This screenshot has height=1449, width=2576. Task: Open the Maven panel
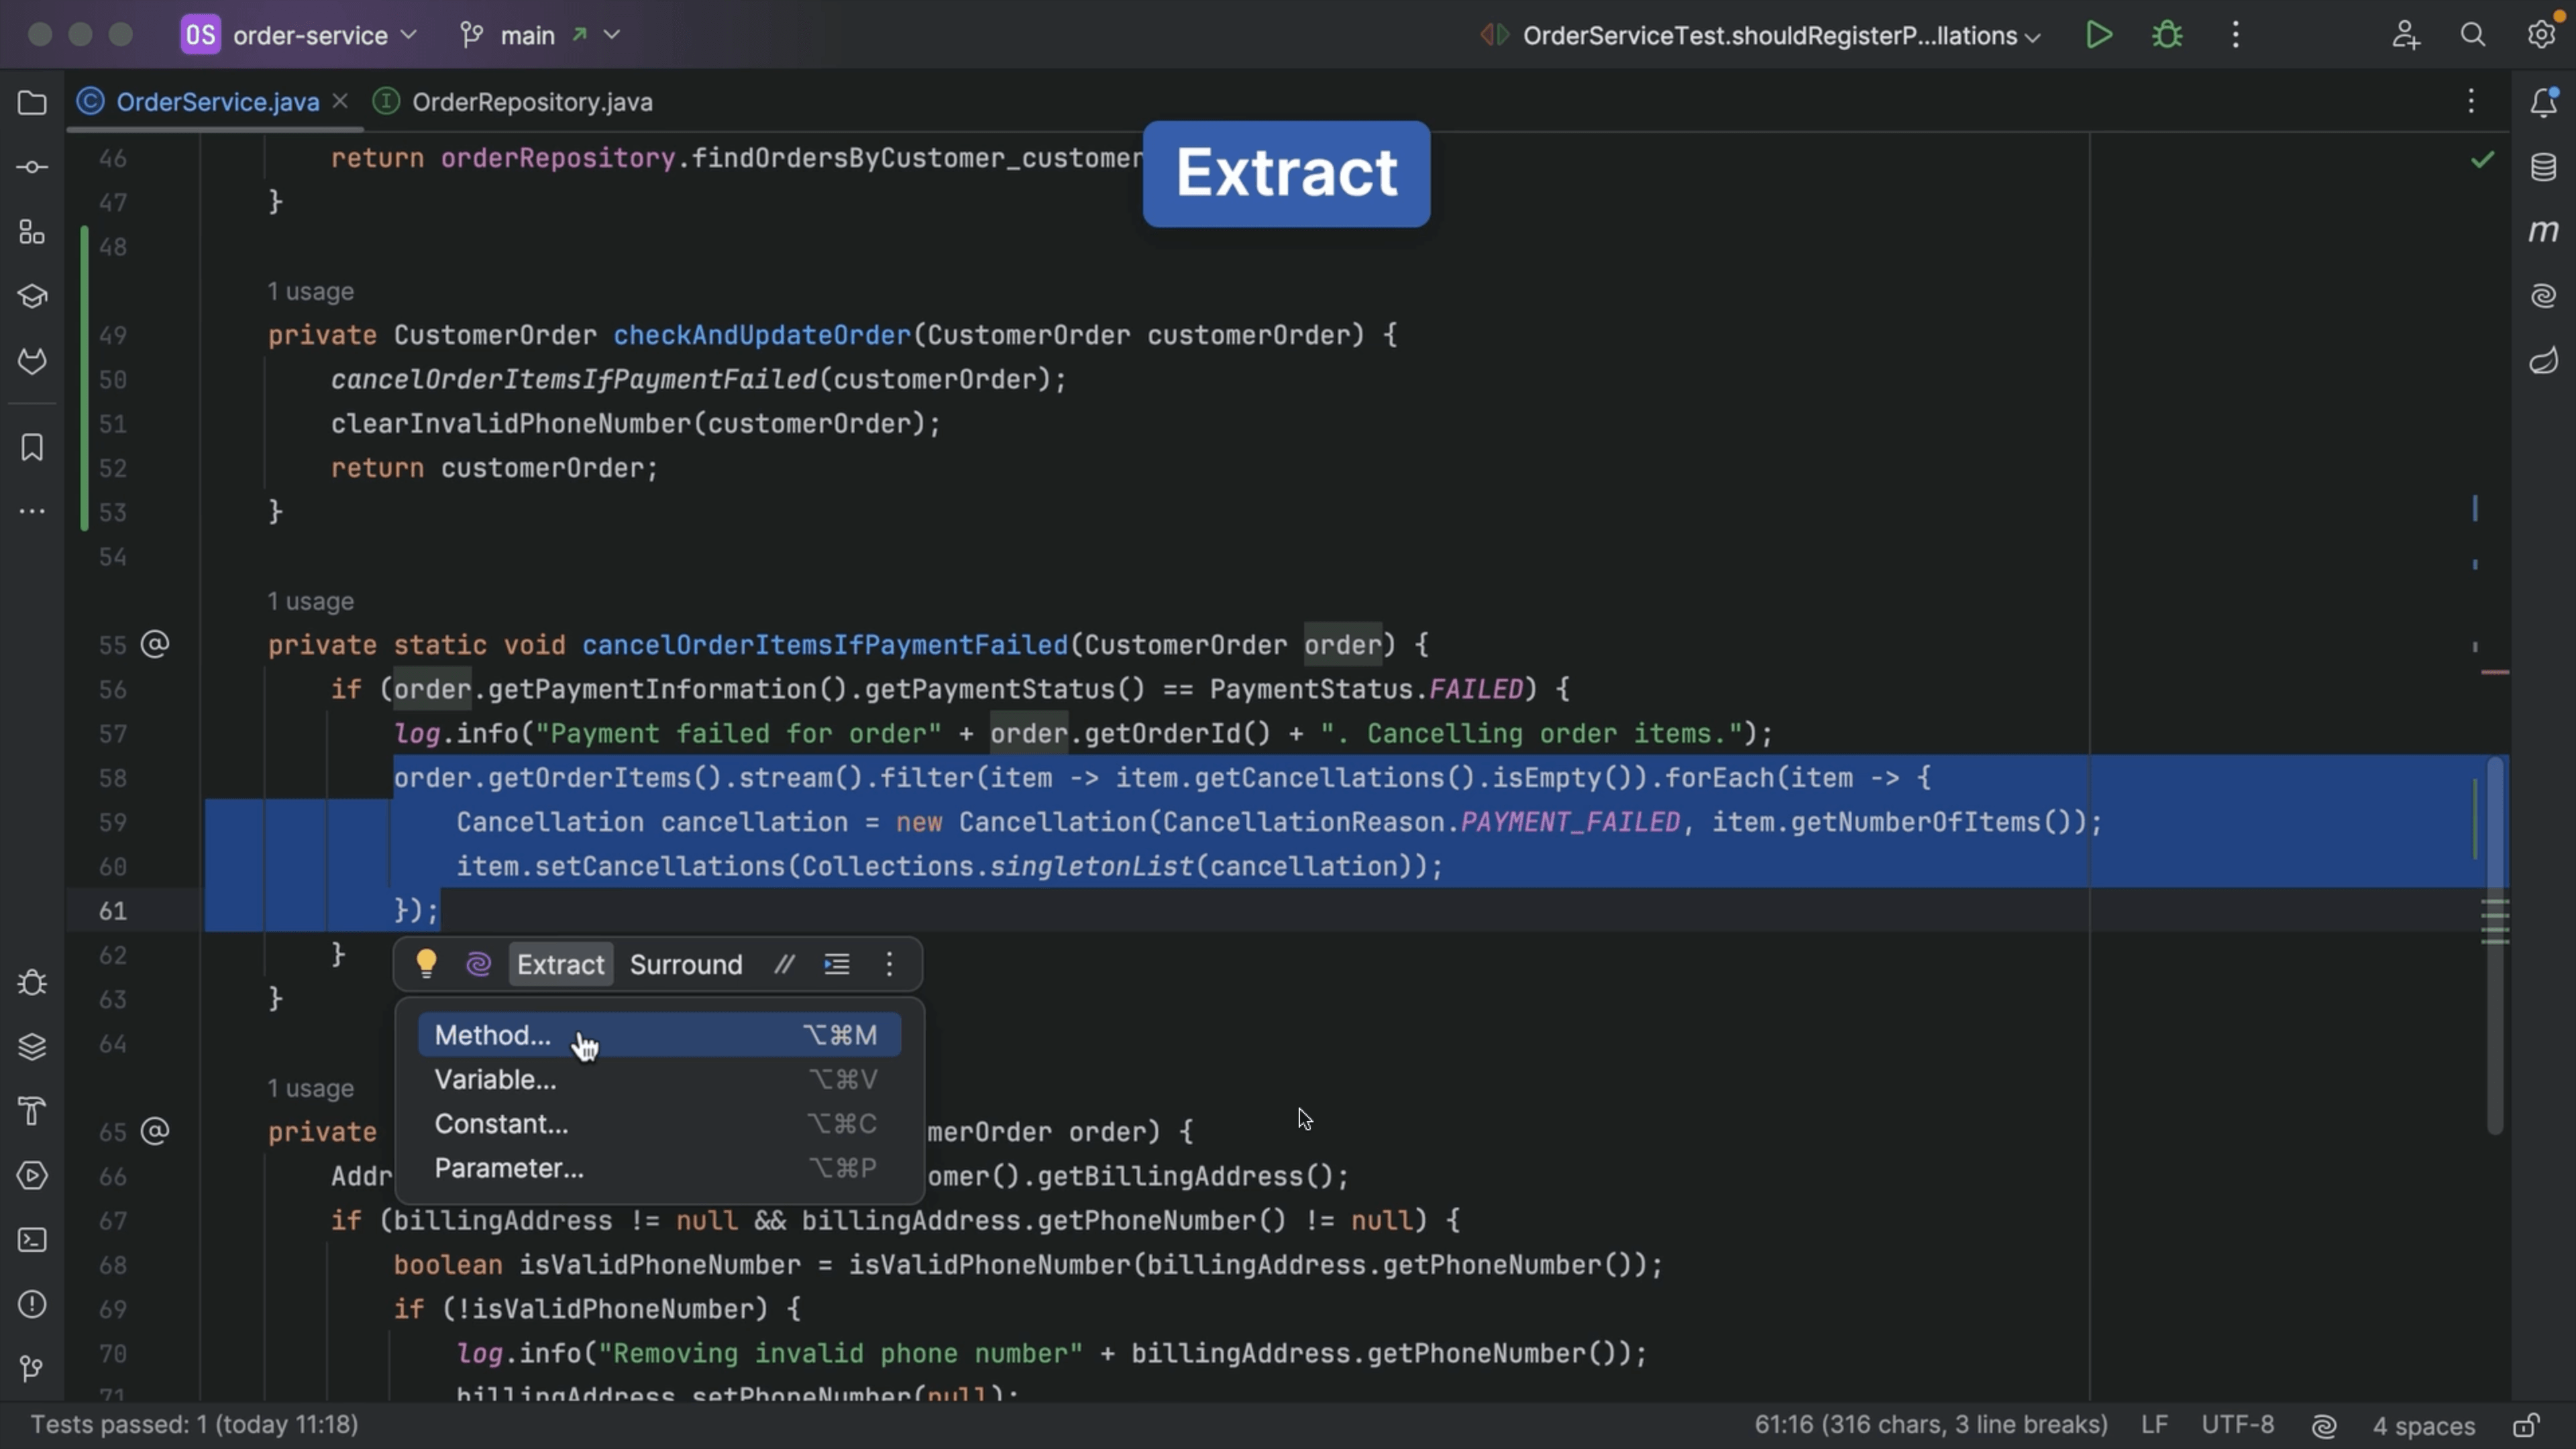(2543, 230)
